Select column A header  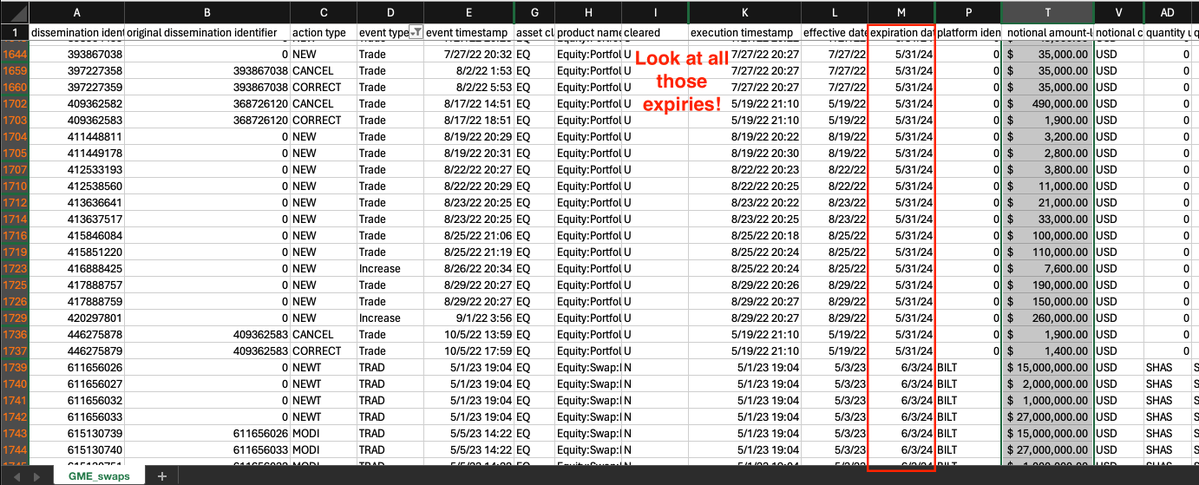coord(77,11)
